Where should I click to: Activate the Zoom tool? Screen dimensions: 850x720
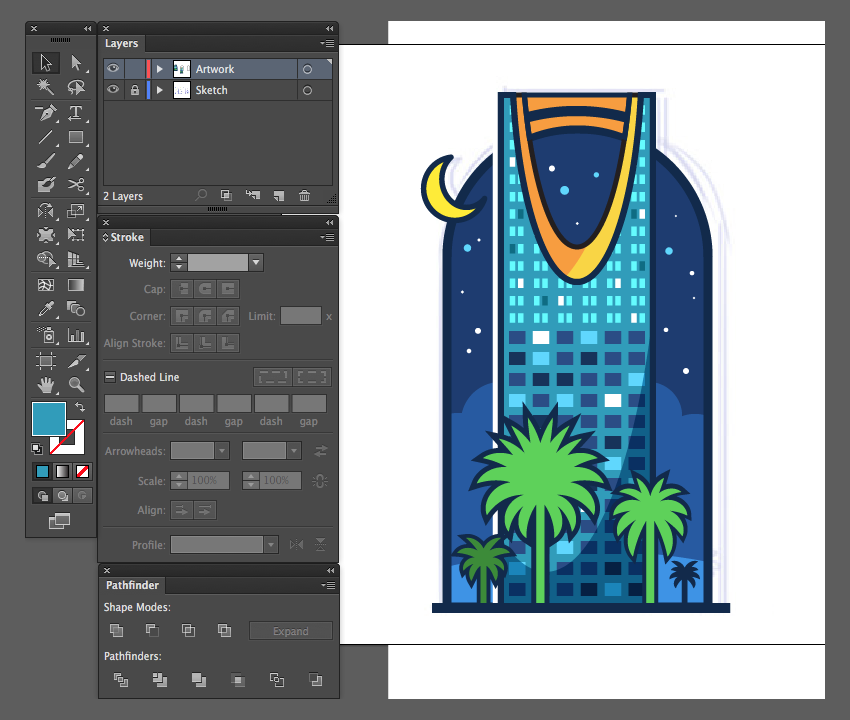coord(76,385)
